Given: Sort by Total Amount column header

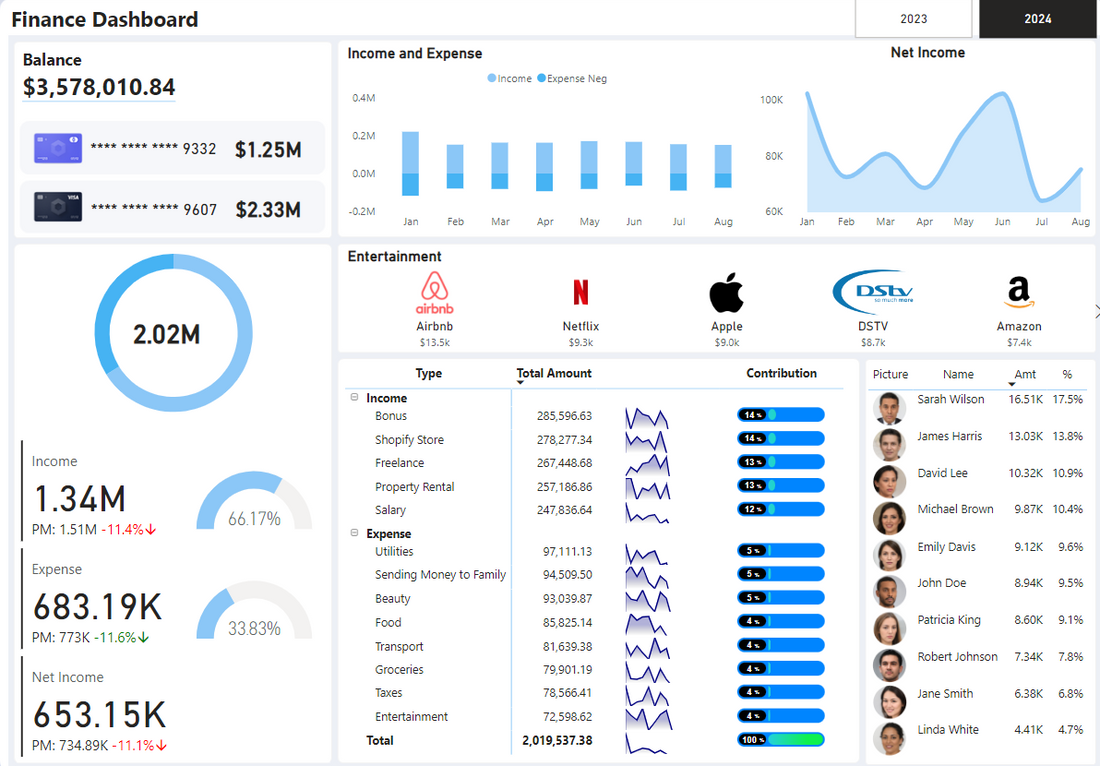Looking at the screenshot, I should tap(554, 373).
